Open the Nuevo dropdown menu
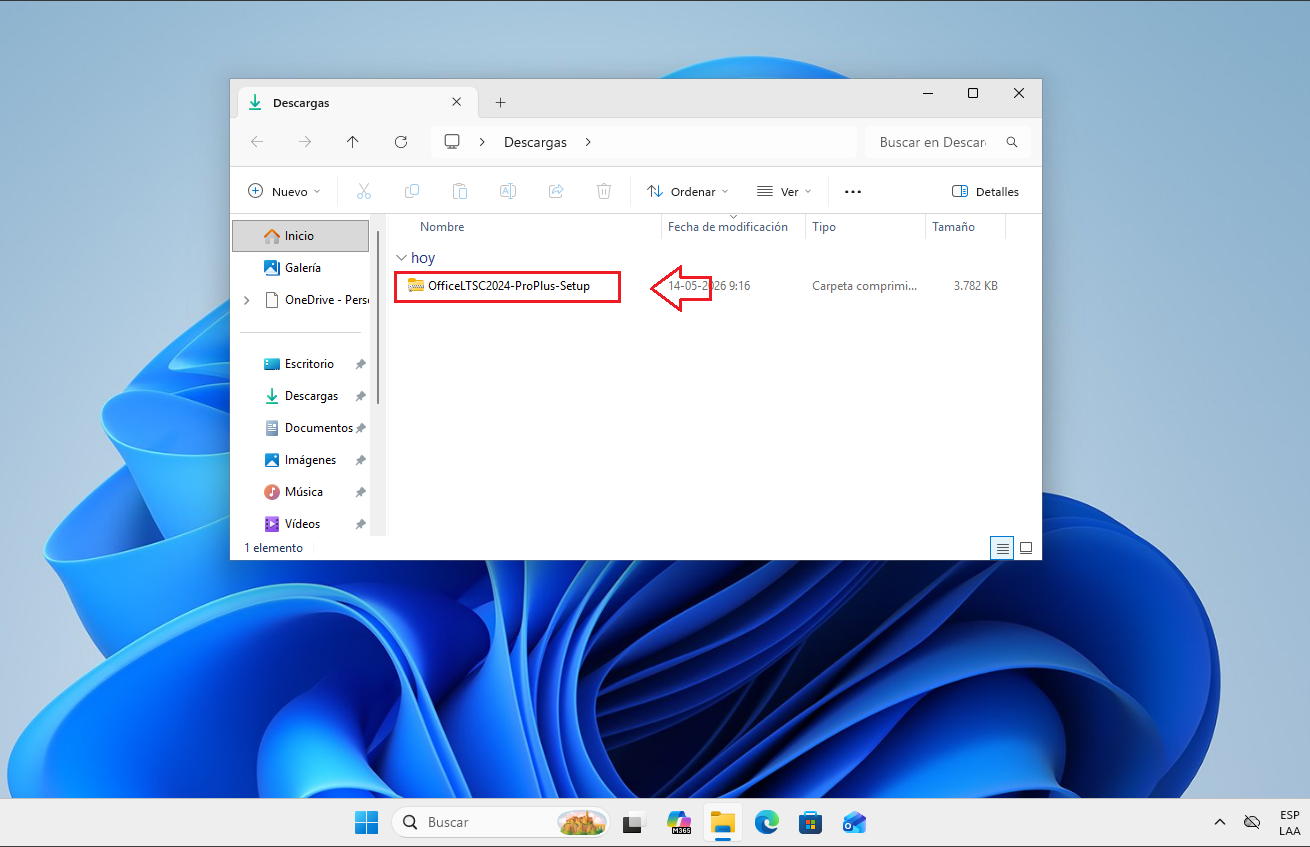The width and height of the screenshot is (1310, 847). click(x=285, y=191)
